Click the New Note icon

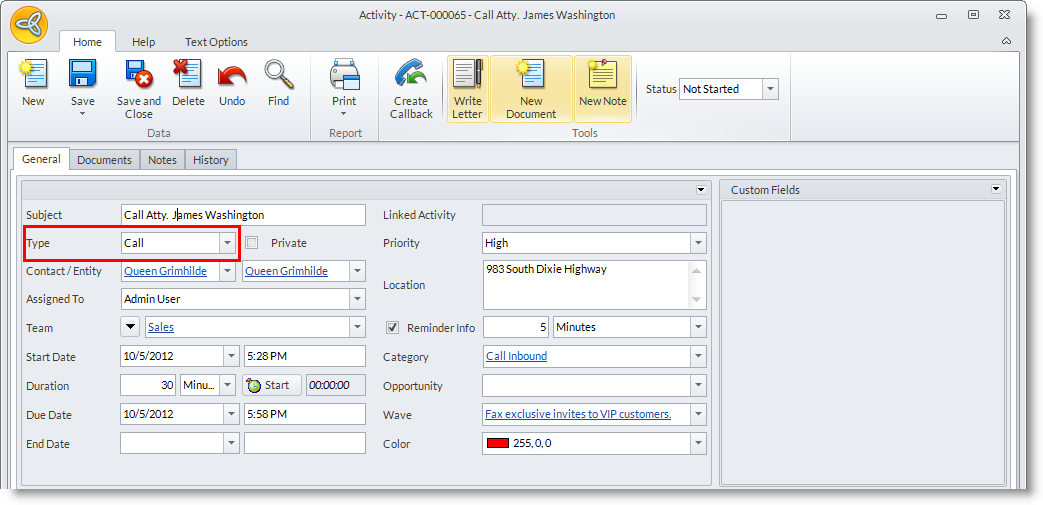[x=603, y=76]
